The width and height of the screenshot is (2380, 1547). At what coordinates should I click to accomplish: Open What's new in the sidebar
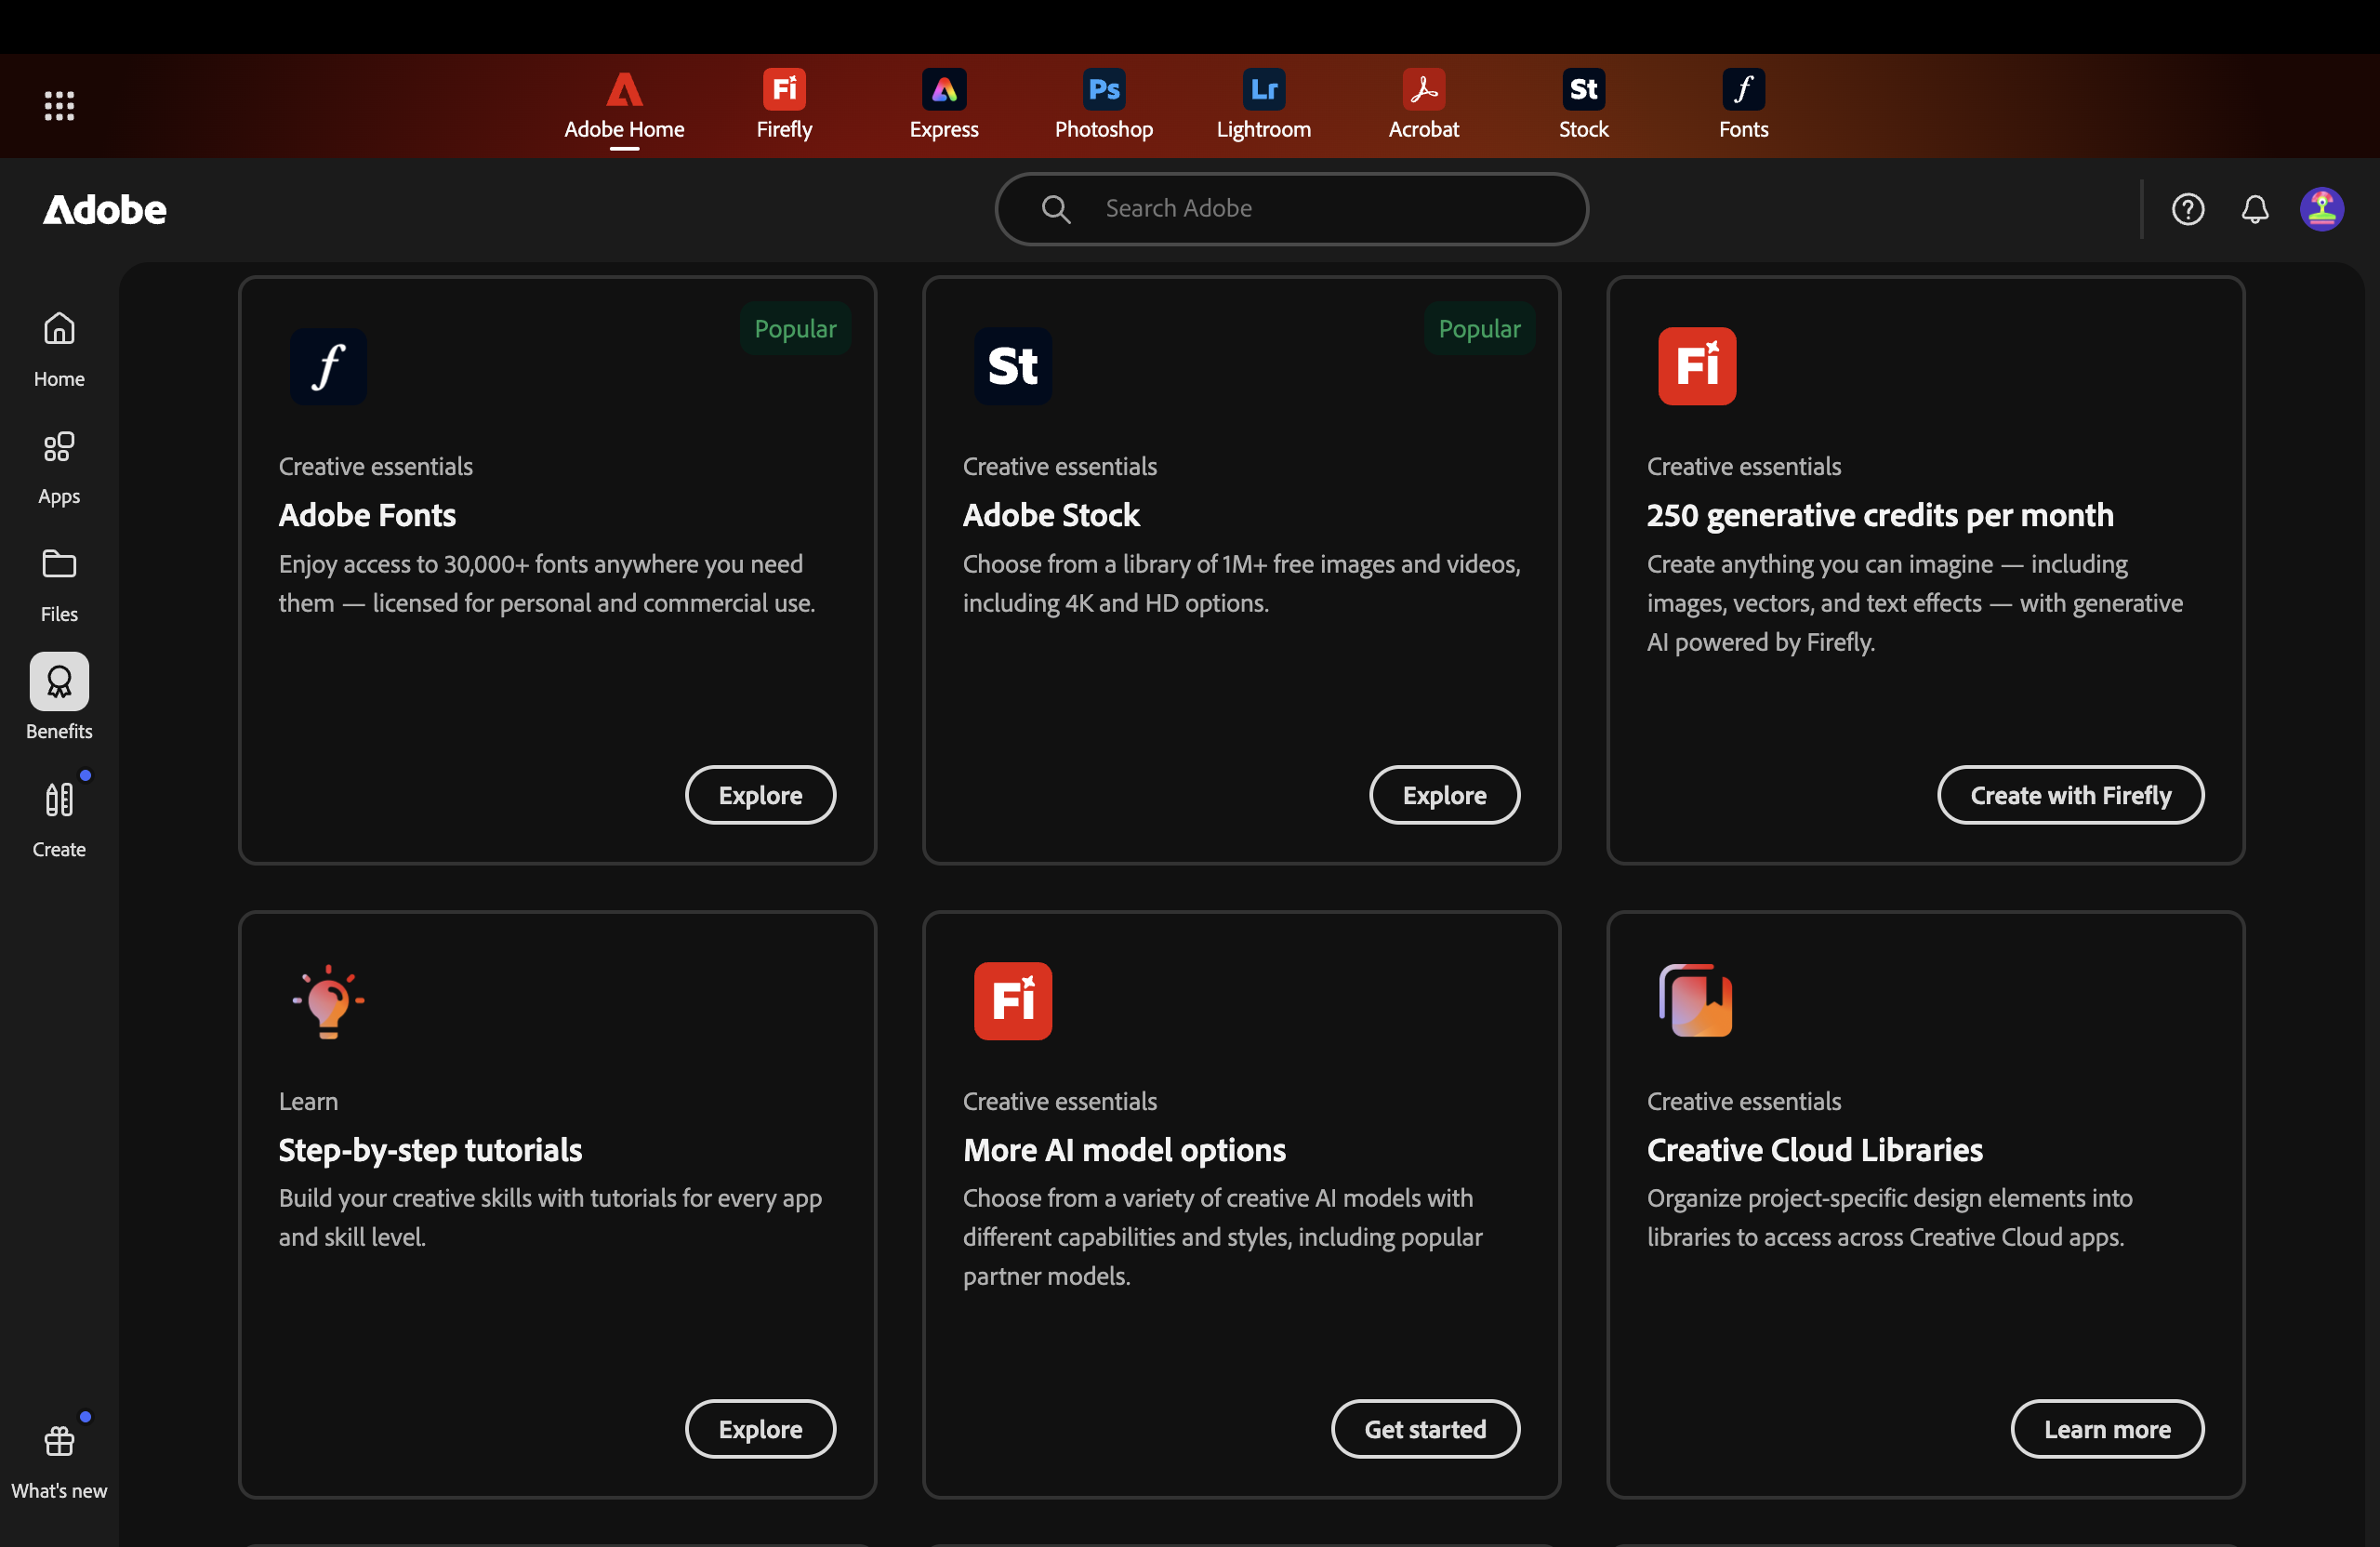[59, 1460]
